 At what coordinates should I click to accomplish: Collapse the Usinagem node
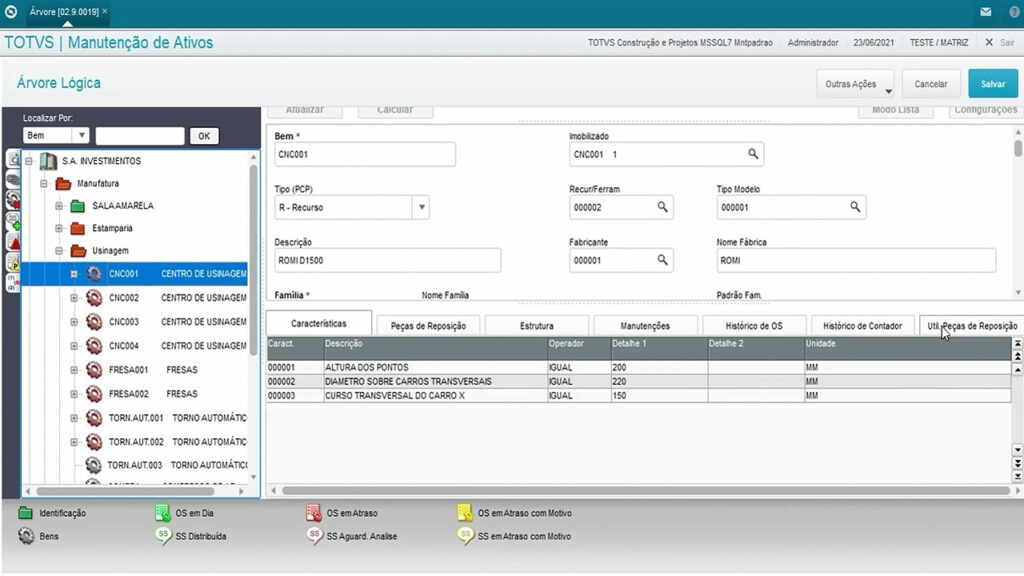tap(59, 251)
